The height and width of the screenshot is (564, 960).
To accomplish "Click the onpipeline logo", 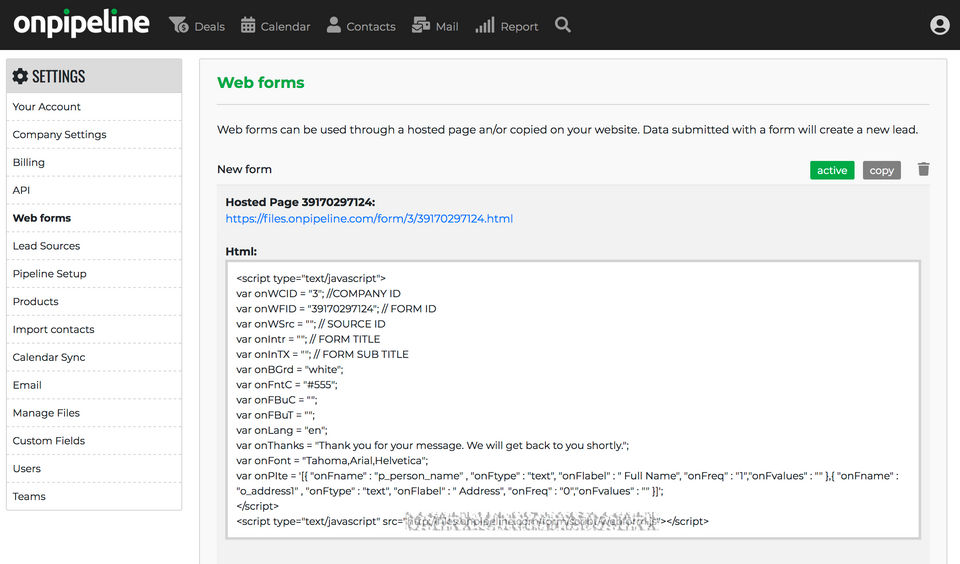I will click(81, 24).
